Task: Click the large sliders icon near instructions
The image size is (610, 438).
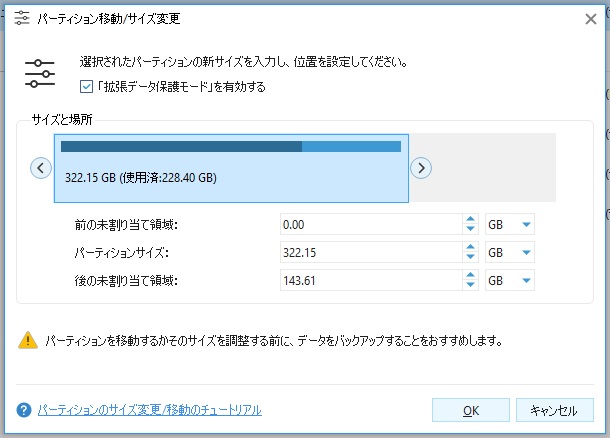Action: 40,74
